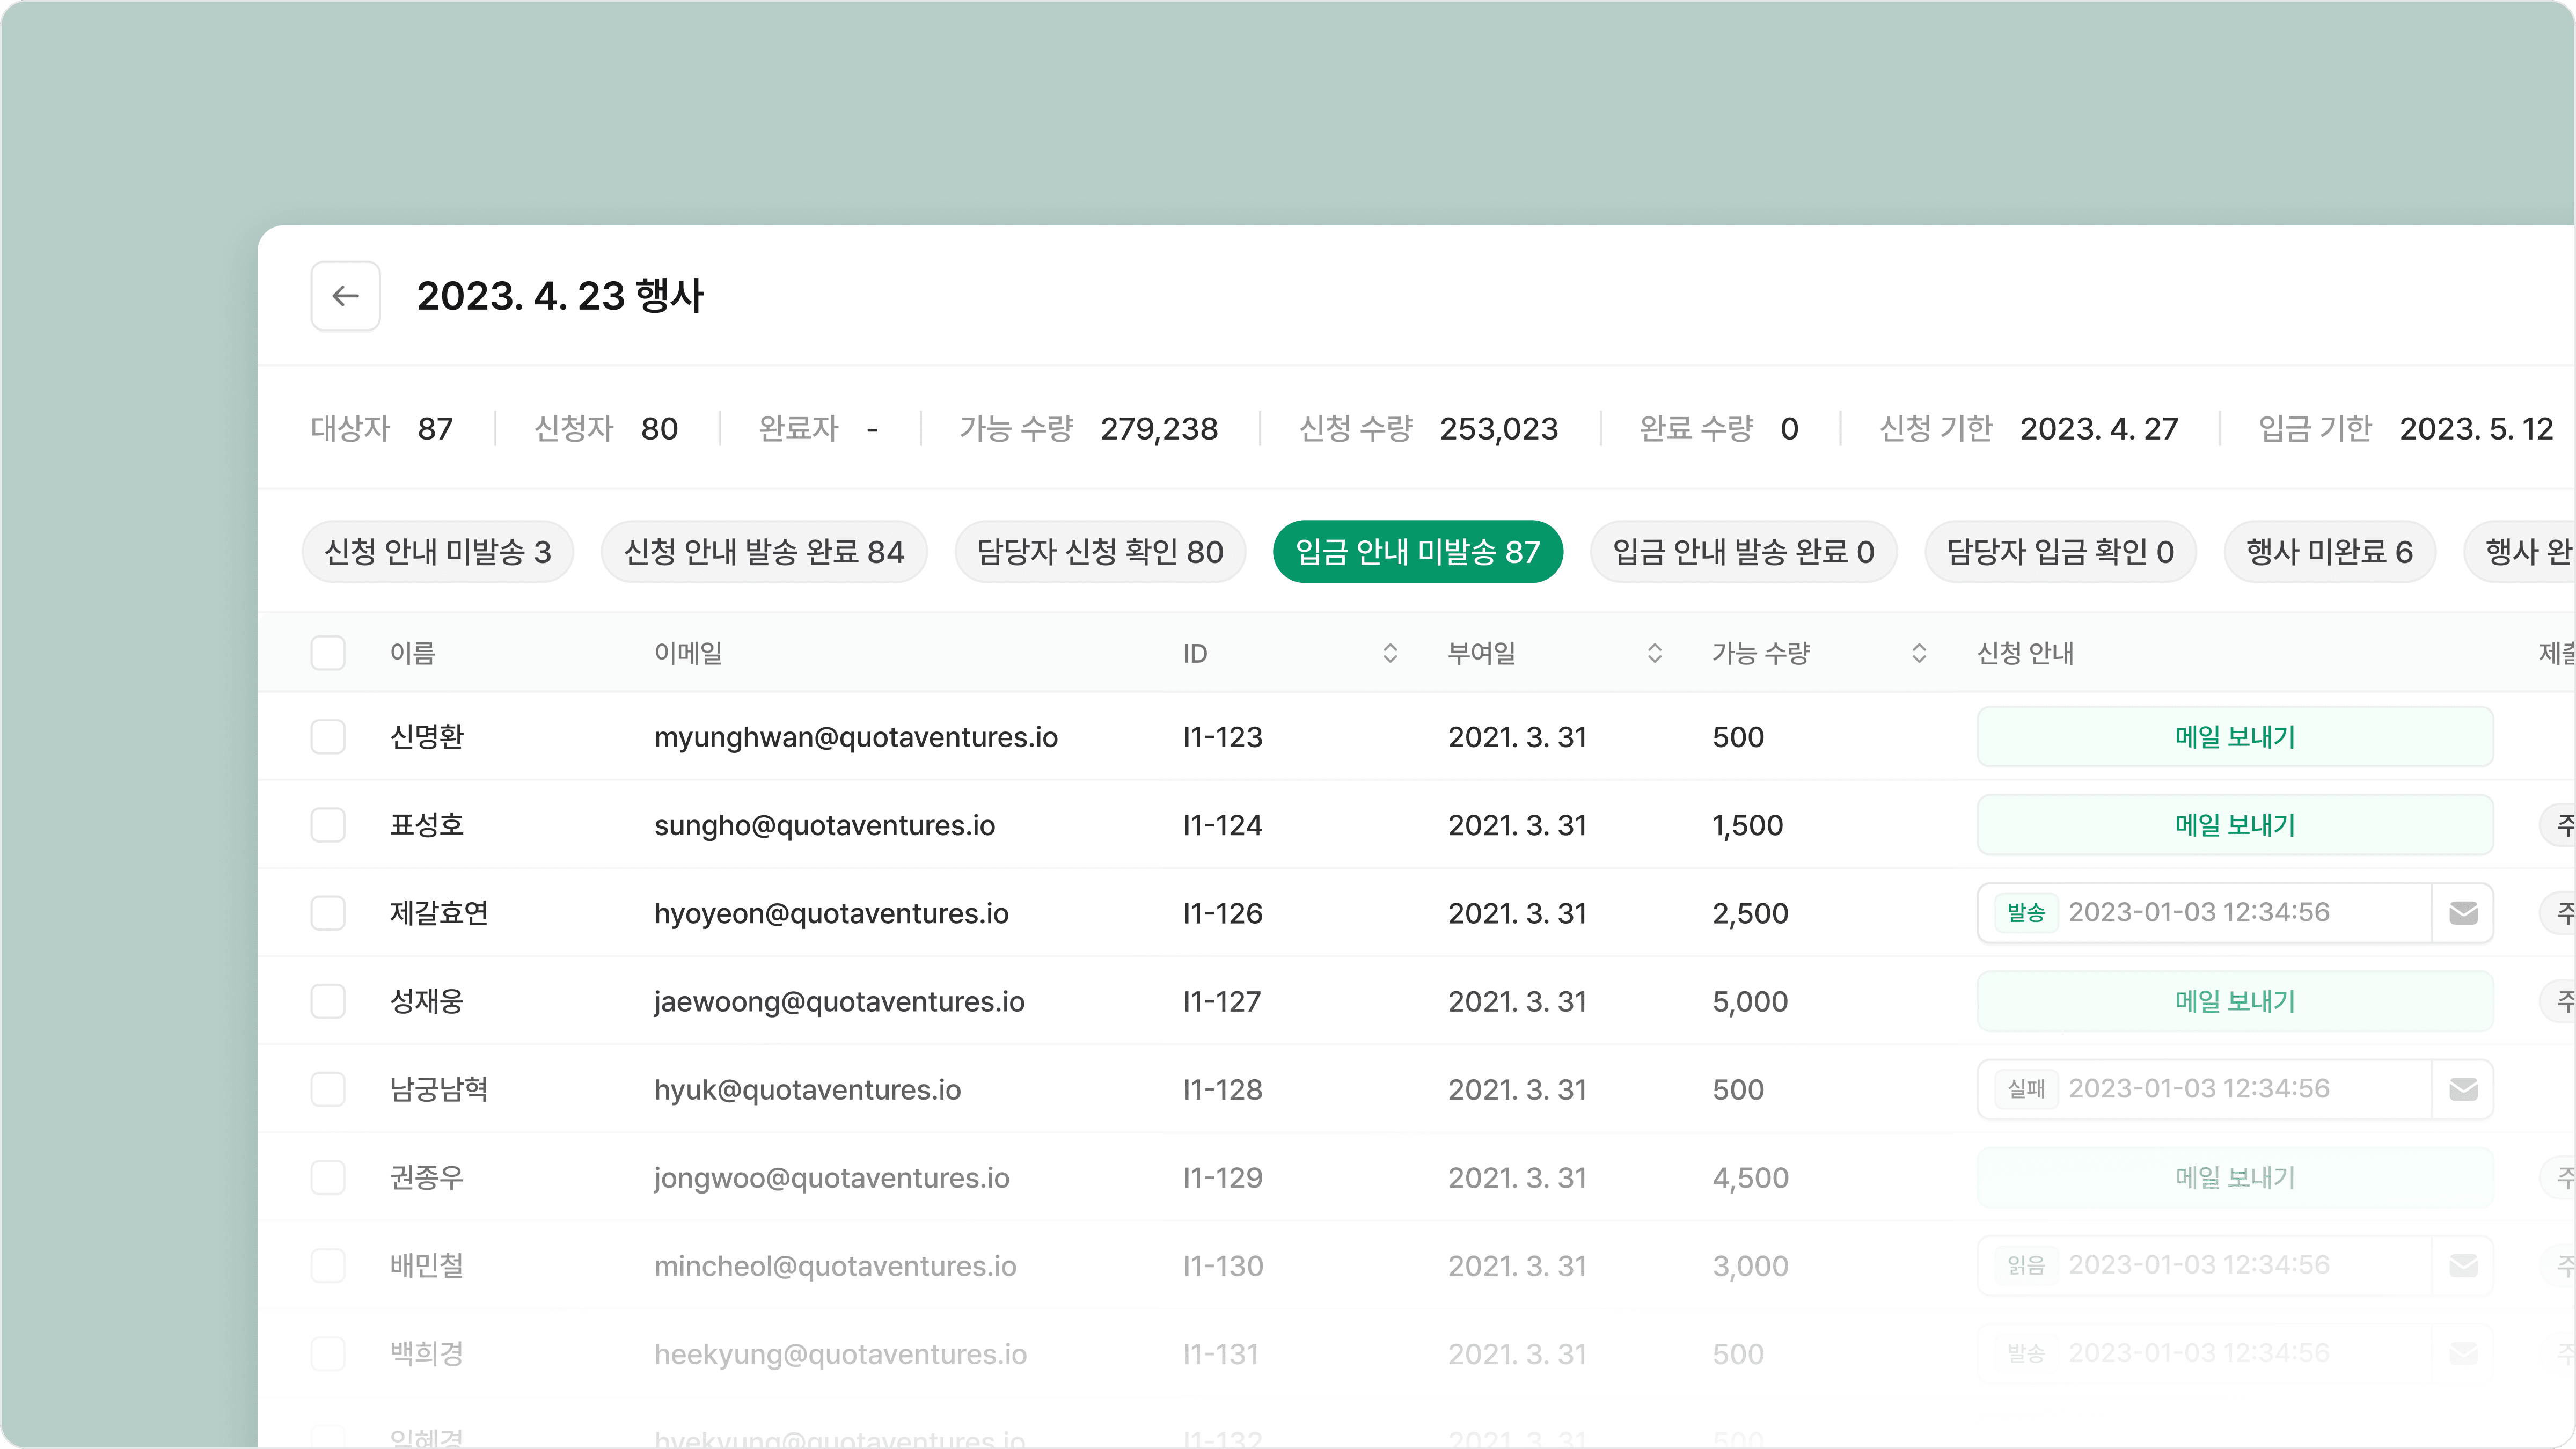Select the checkbox in 성재웅's row
Image resolution: width=2576 pixels, height=1449 pixels.
(x=328, y=1001)
